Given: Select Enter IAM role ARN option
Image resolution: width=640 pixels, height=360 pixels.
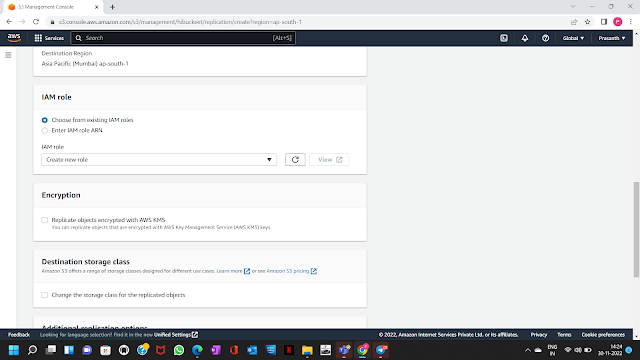Looking at the screenshot, I should pyautogui.click(x=44, y=131).
